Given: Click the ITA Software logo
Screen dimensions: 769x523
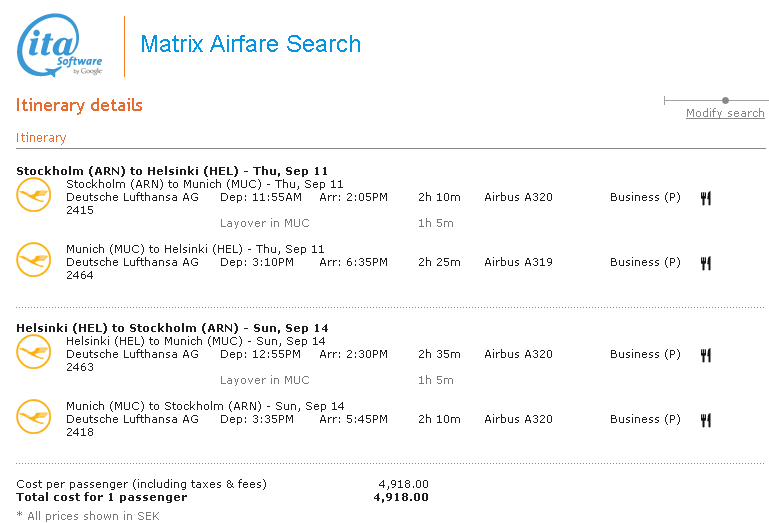Looking at the screenshot, I should pyautogui.click(x=59, y=46).
